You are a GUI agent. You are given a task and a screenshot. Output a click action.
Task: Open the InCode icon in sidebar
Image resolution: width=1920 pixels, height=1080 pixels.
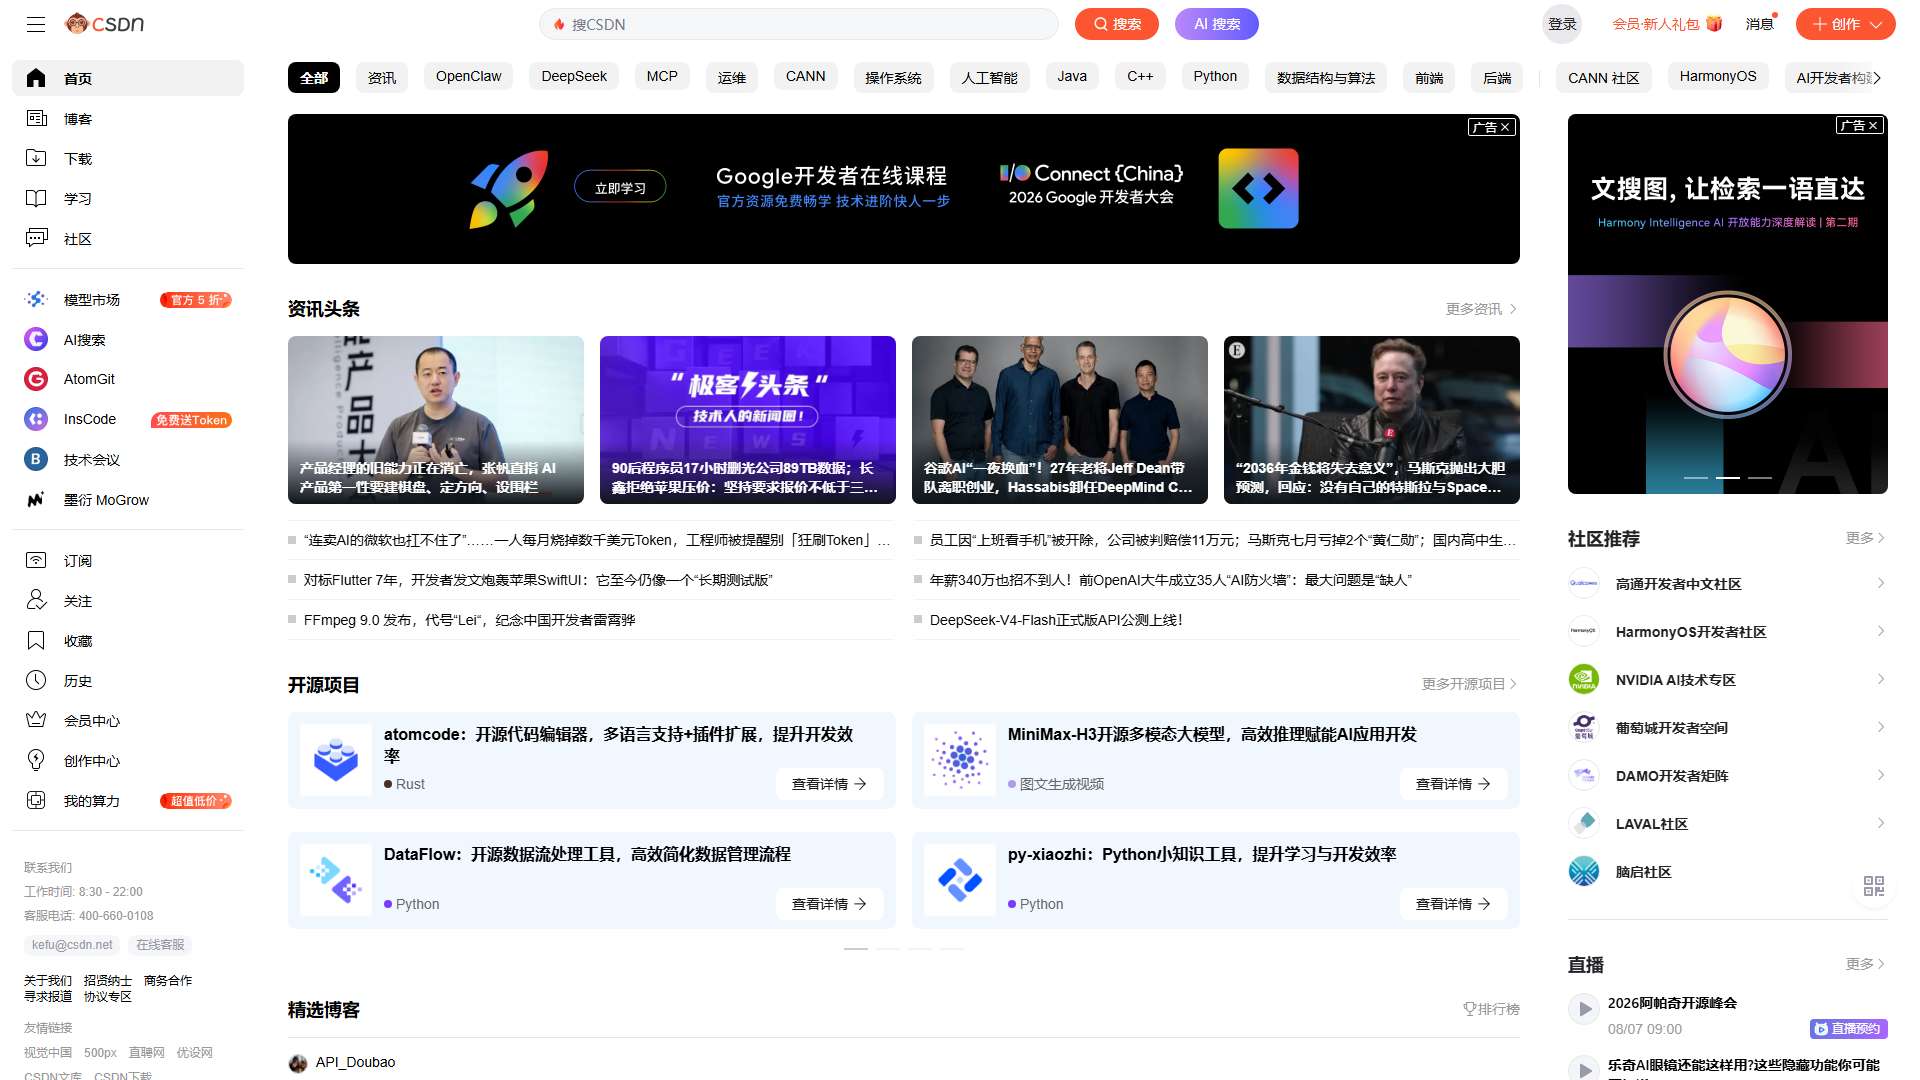point(36,420)
